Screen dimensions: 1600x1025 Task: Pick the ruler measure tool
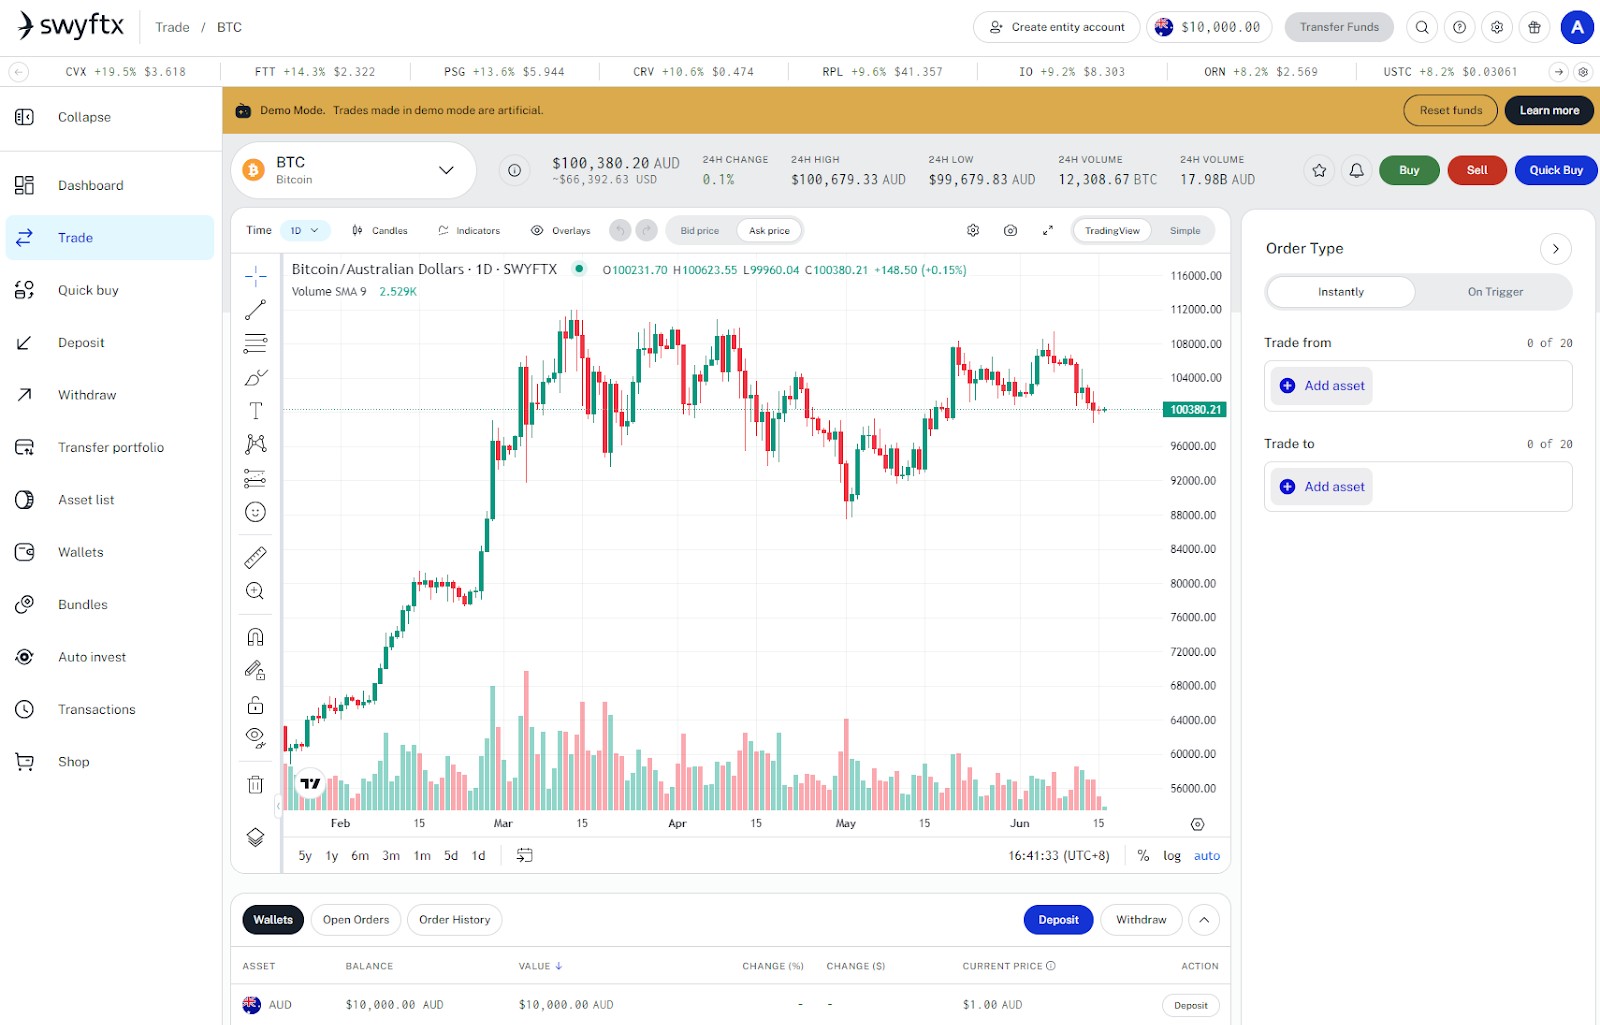(255, 557)
